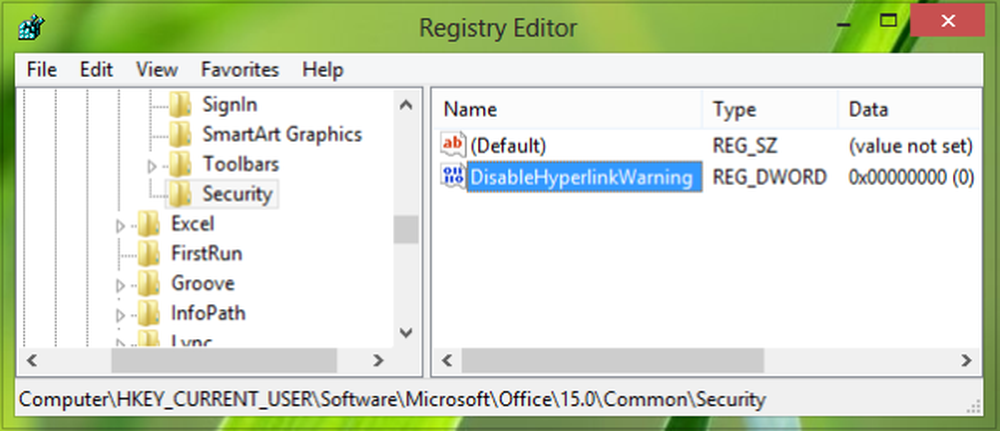
Task: Click tree pane horizontal scrollbar thumb
Action: [224, 360]
